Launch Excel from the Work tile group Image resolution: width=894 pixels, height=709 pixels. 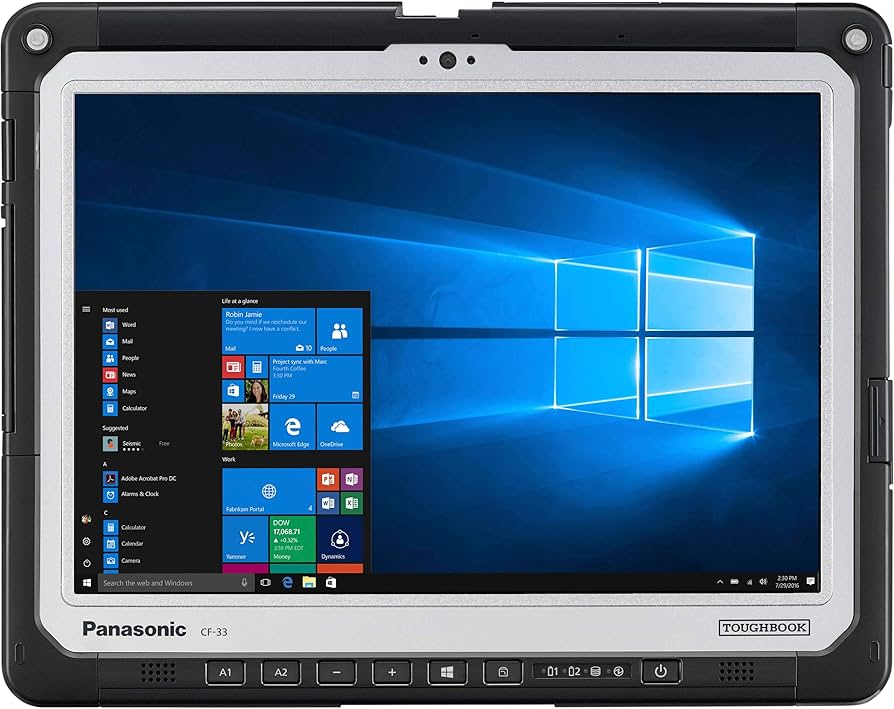coord(351,501)
